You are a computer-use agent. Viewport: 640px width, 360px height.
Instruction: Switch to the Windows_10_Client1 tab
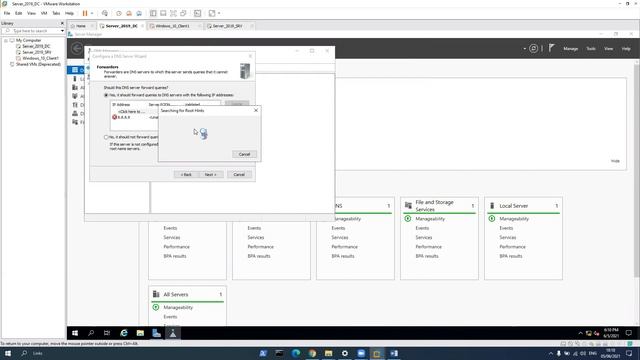click(172, 26)
